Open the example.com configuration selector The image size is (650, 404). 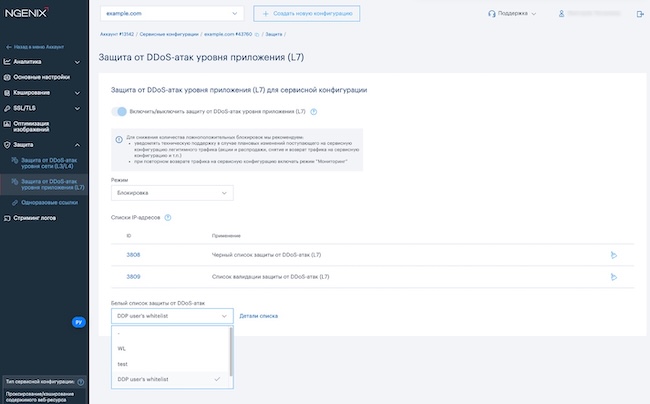pyautogui.click(x=171, y=14)
